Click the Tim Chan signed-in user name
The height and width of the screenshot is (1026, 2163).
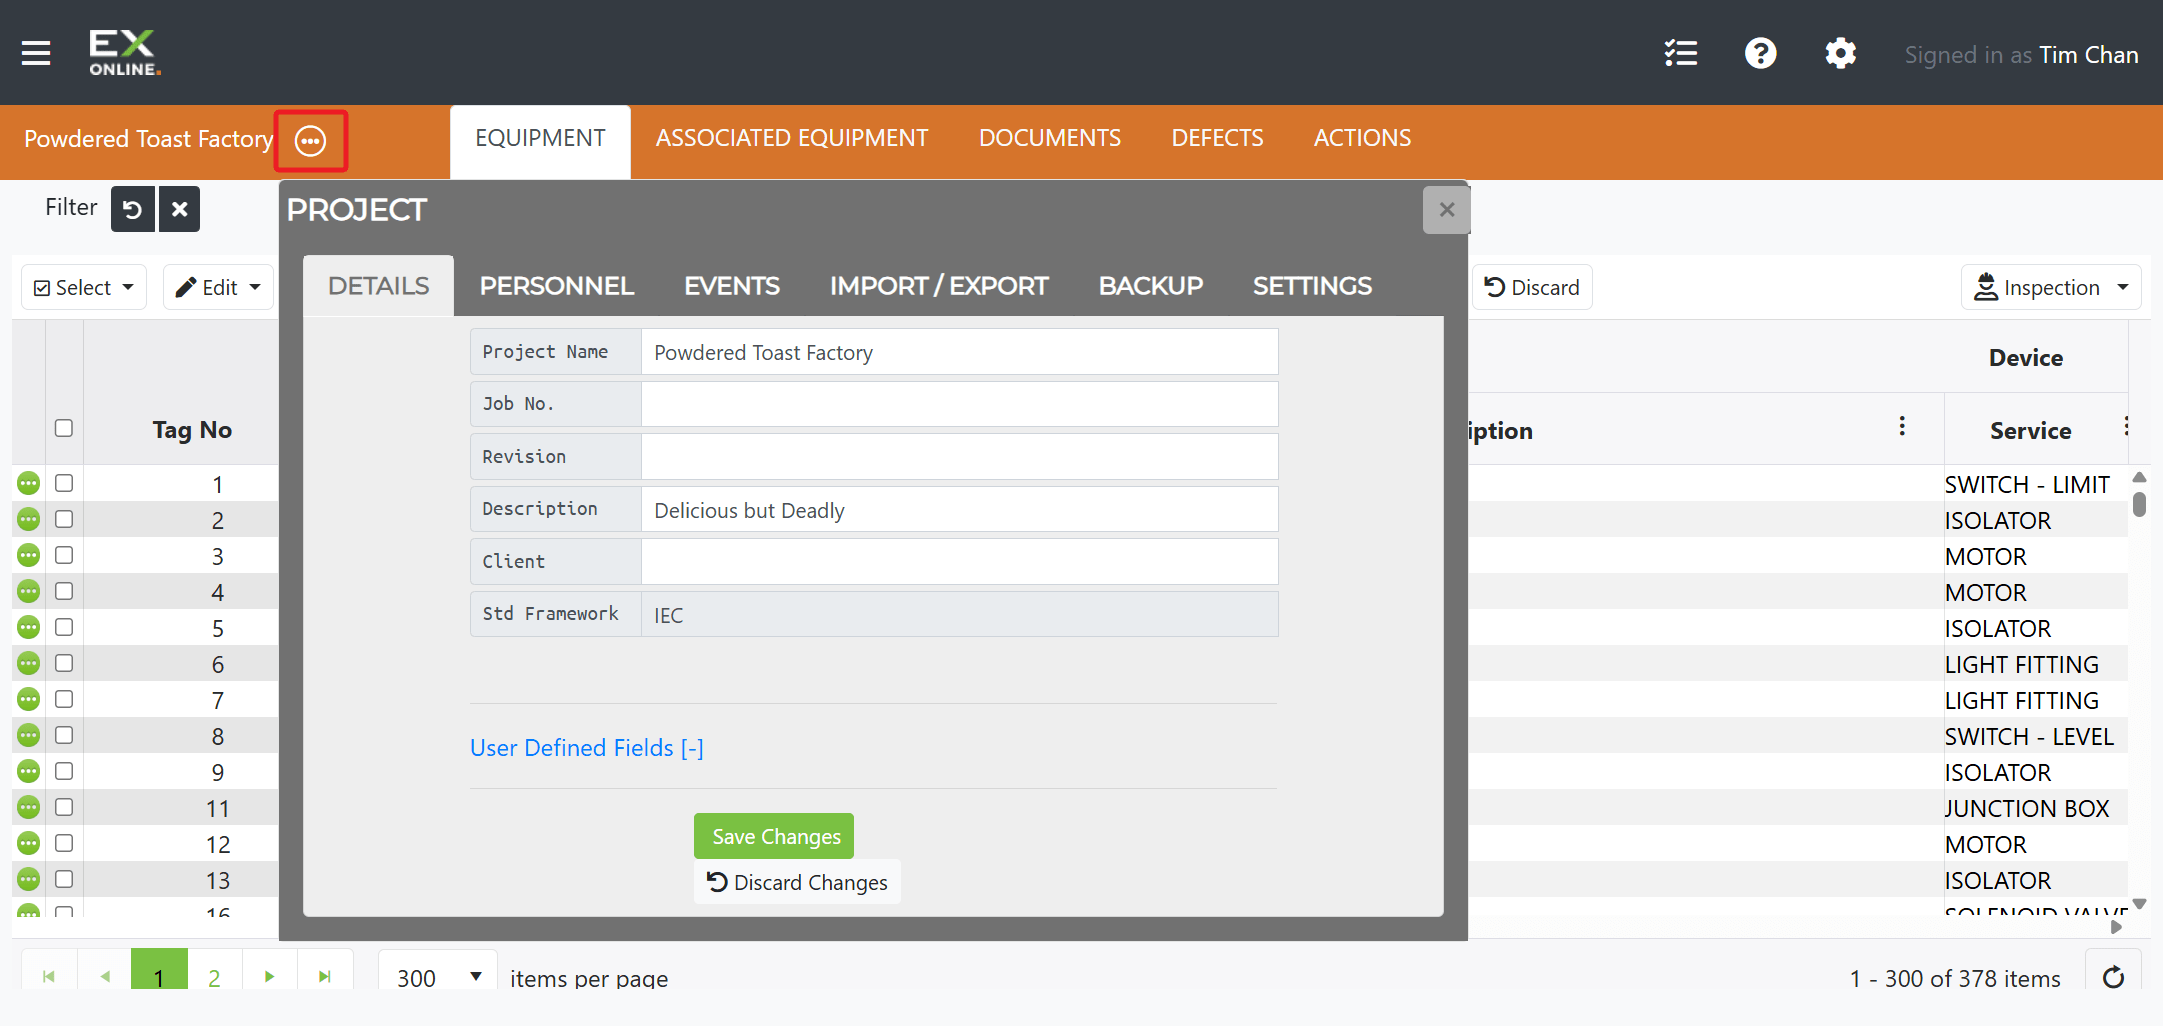pos(2089,55)
